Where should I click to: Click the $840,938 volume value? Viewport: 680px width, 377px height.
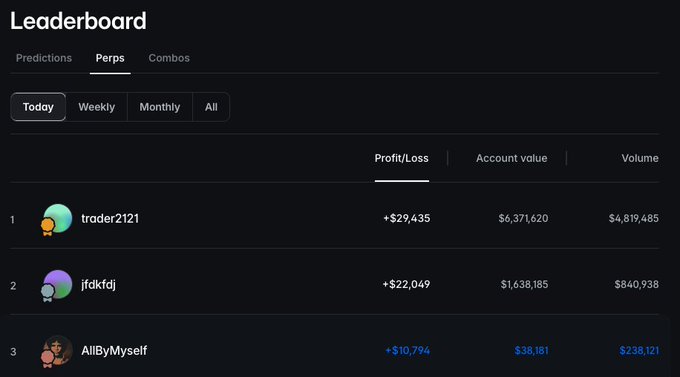click(636, 284)
